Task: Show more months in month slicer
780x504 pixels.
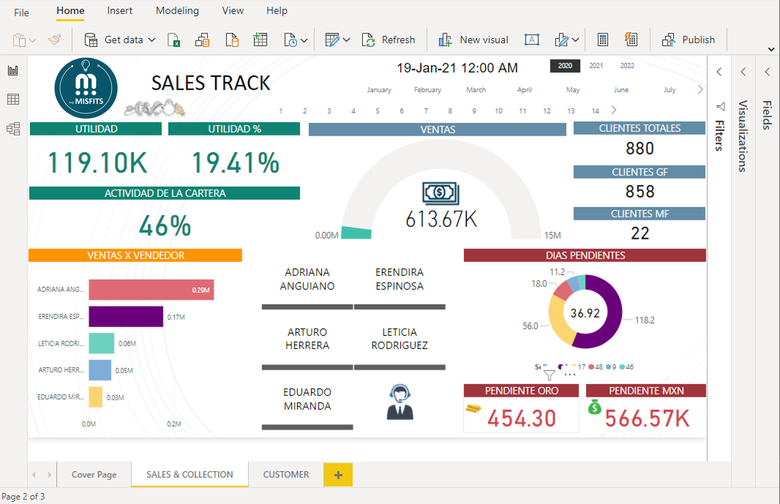Action: [700, 90]
